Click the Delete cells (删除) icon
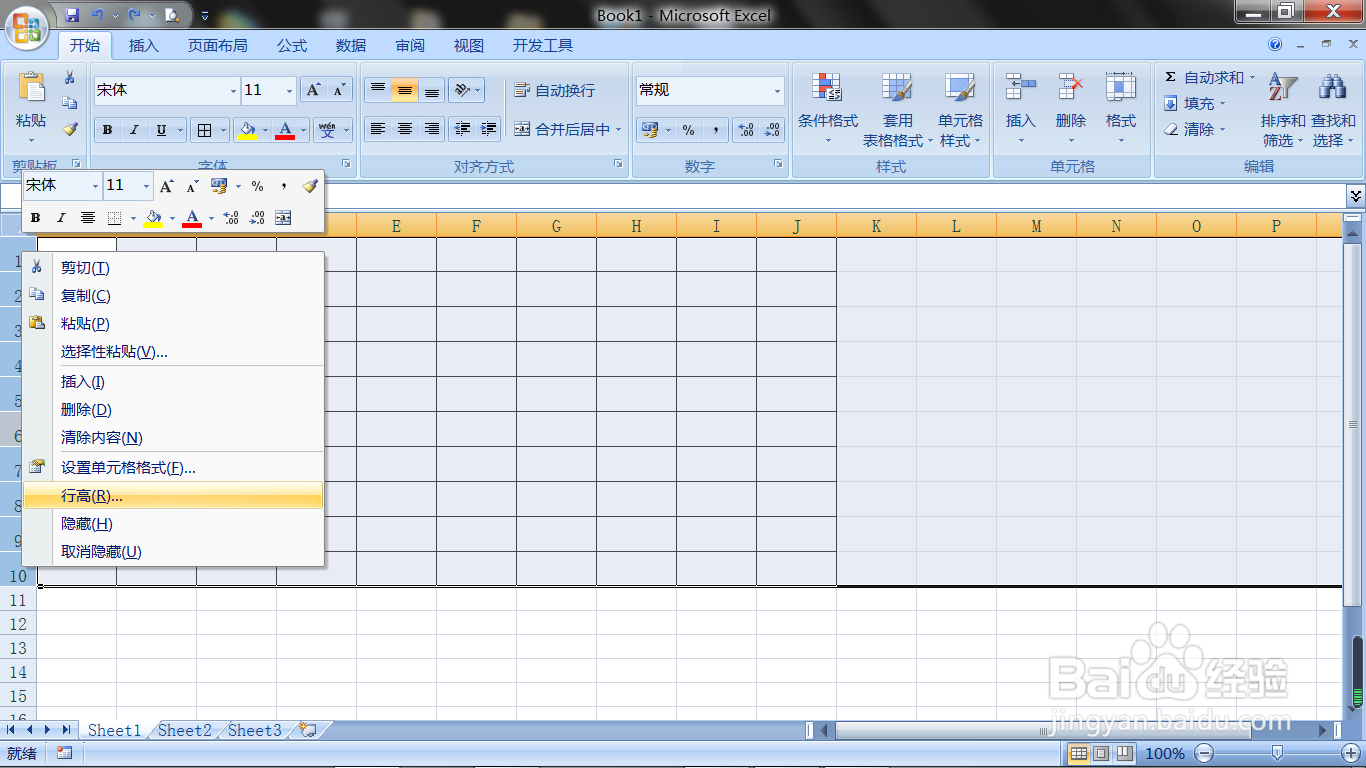1366x768 pixels. pyautogui.click(x=1071, y=88)
